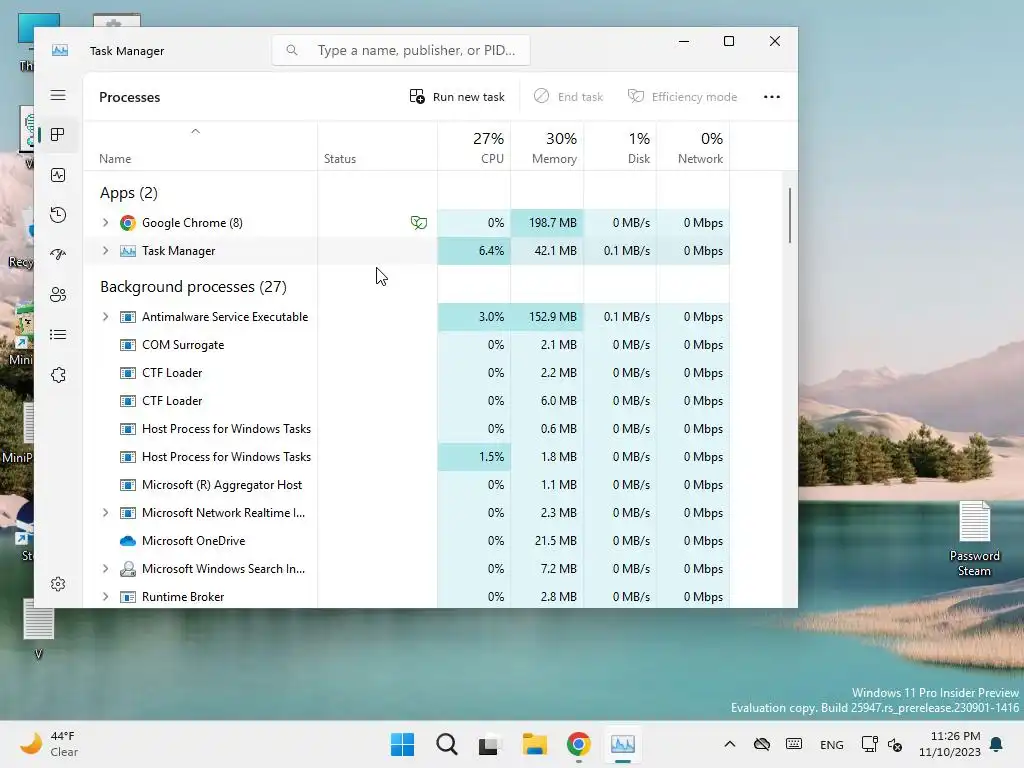The height and width of the screenshot is (768, 1024).
Task: Sort by the Network column header
Action: 694,147
